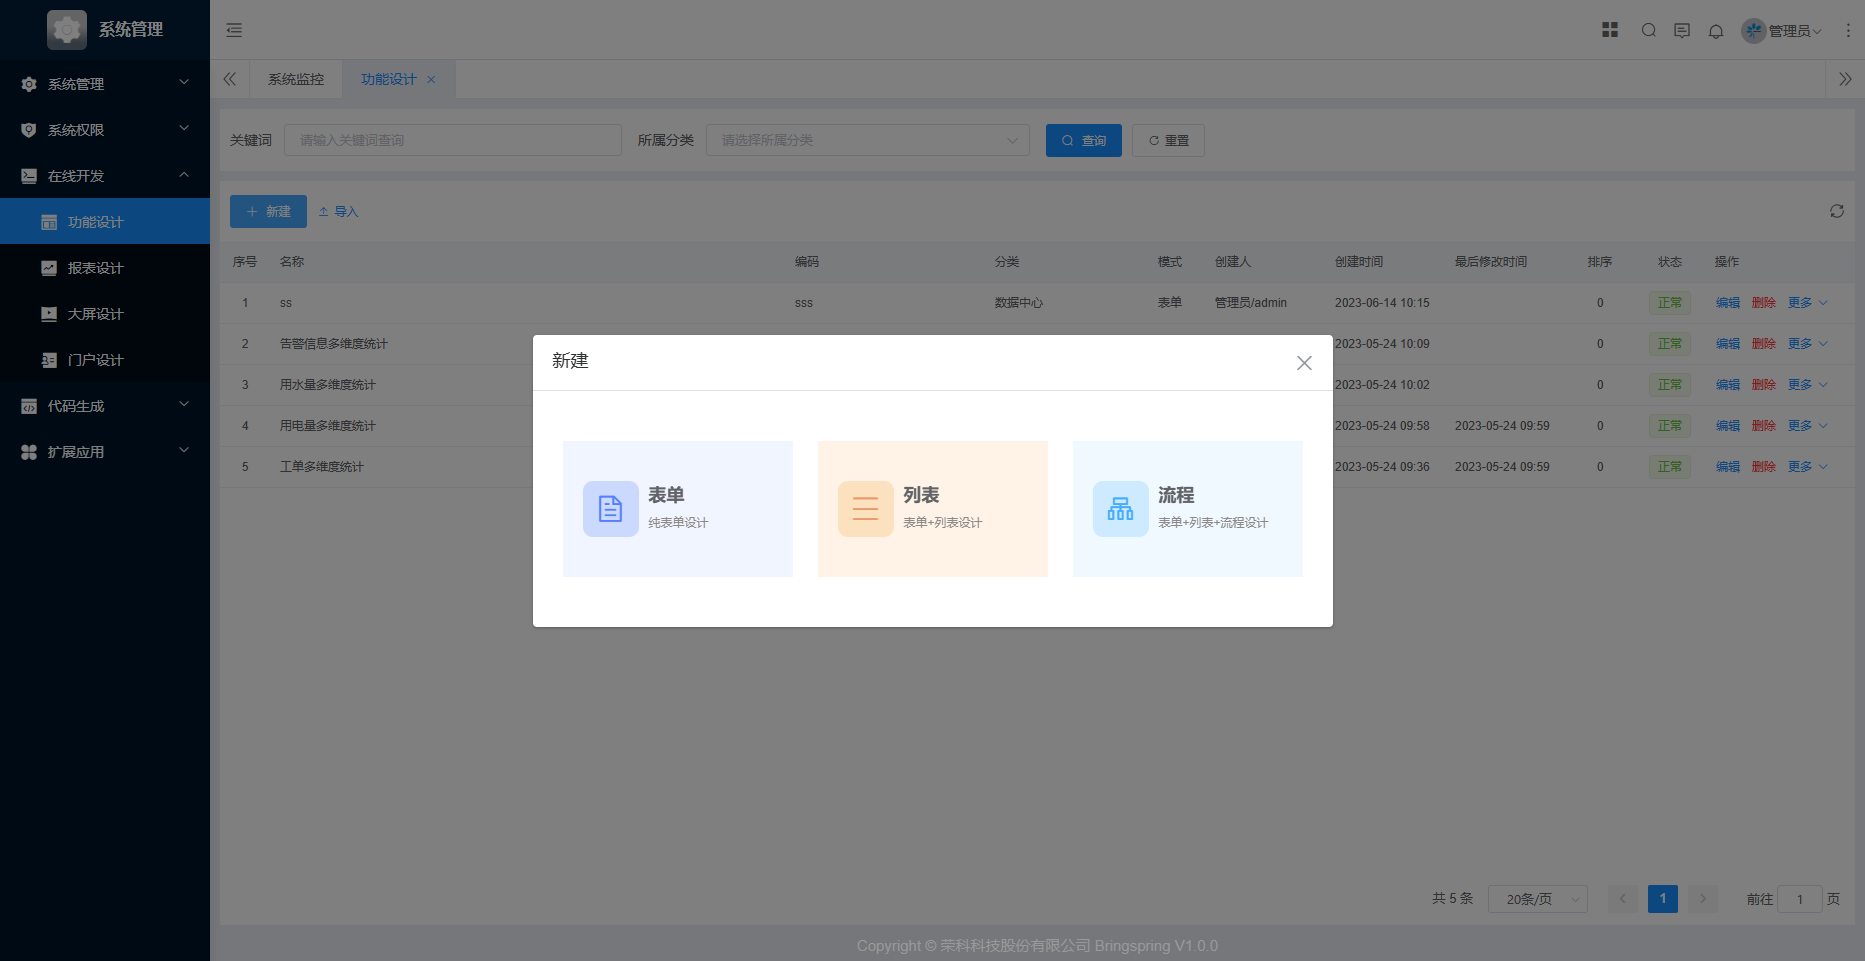Open the 所属分类 category dropdown
This screenshot has height=961, width=1865.
867,140
